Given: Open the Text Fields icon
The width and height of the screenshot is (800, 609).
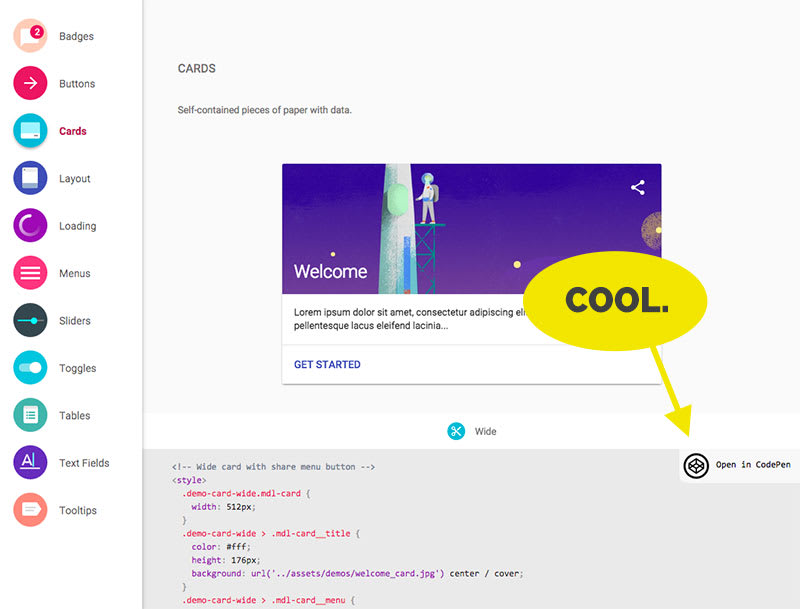Looking at the screenshot, I should coord(29,463).
